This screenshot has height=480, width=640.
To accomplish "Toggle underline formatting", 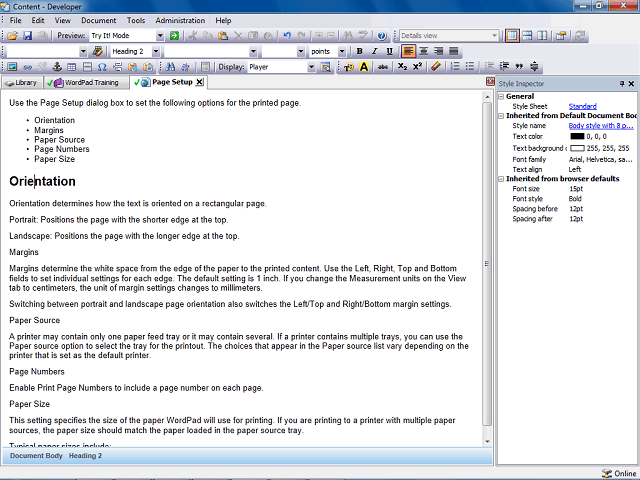I will [389, 51].
